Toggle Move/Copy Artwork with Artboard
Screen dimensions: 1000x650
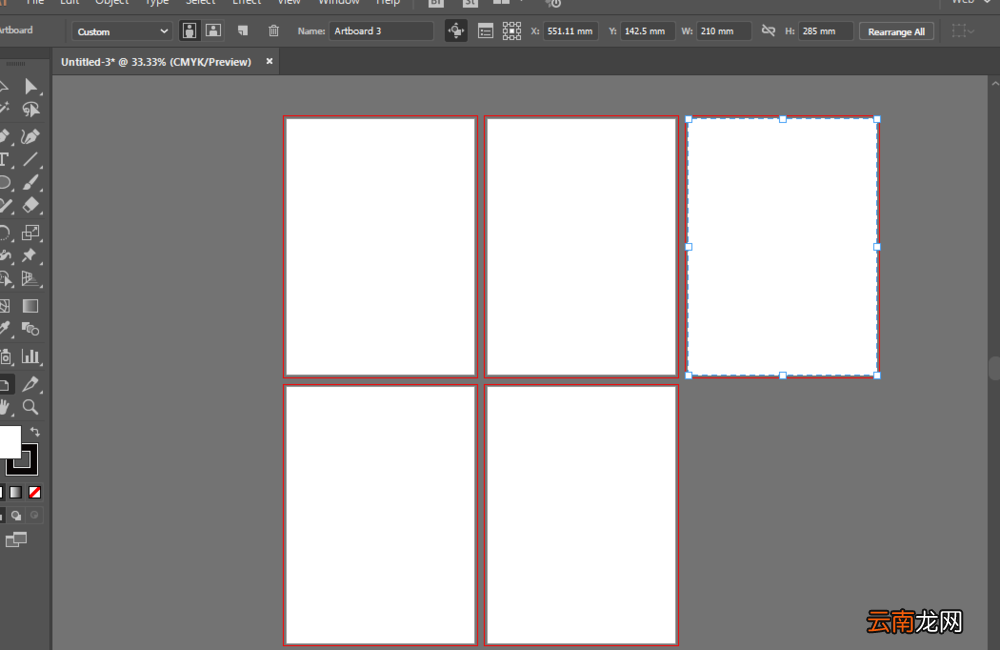pyautogui.click(x=456, y=31)
